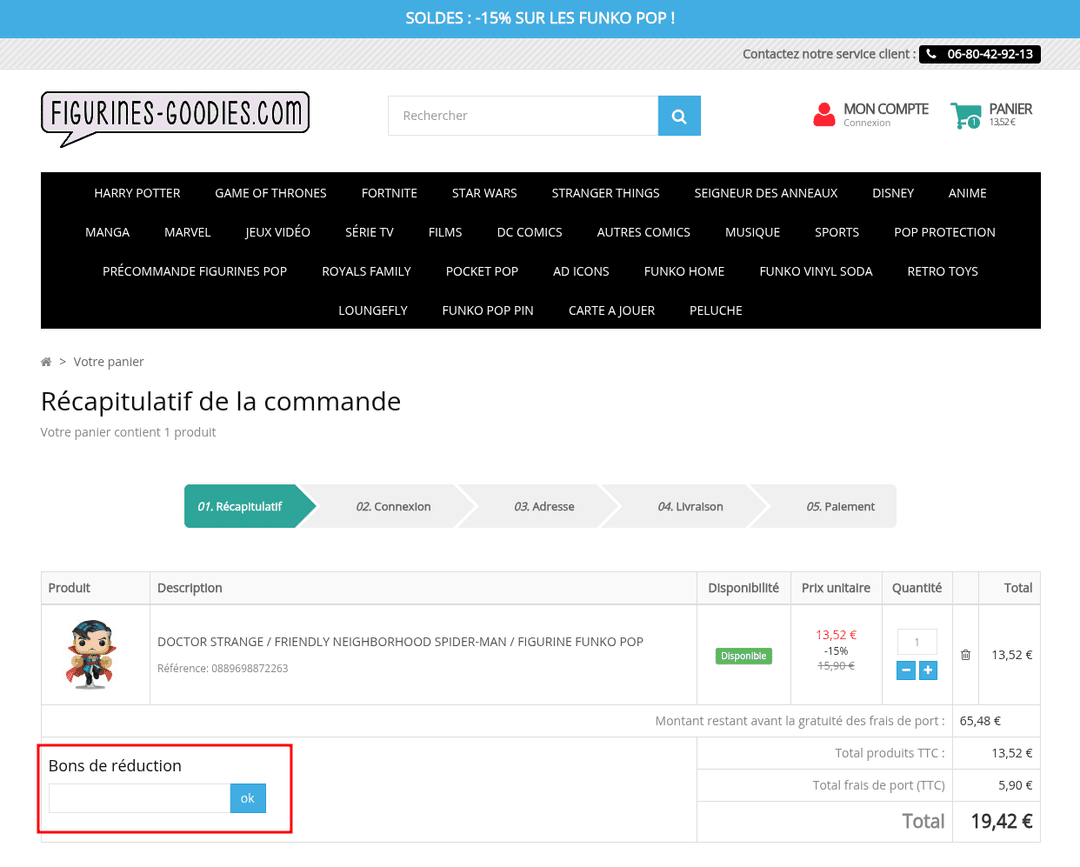
Task: Click the red user account icon
Action: pos(824,115)
